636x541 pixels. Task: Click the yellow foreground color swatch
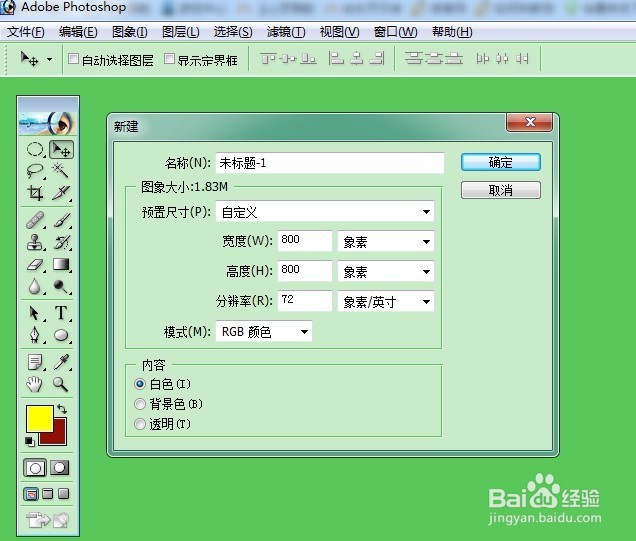39,417
